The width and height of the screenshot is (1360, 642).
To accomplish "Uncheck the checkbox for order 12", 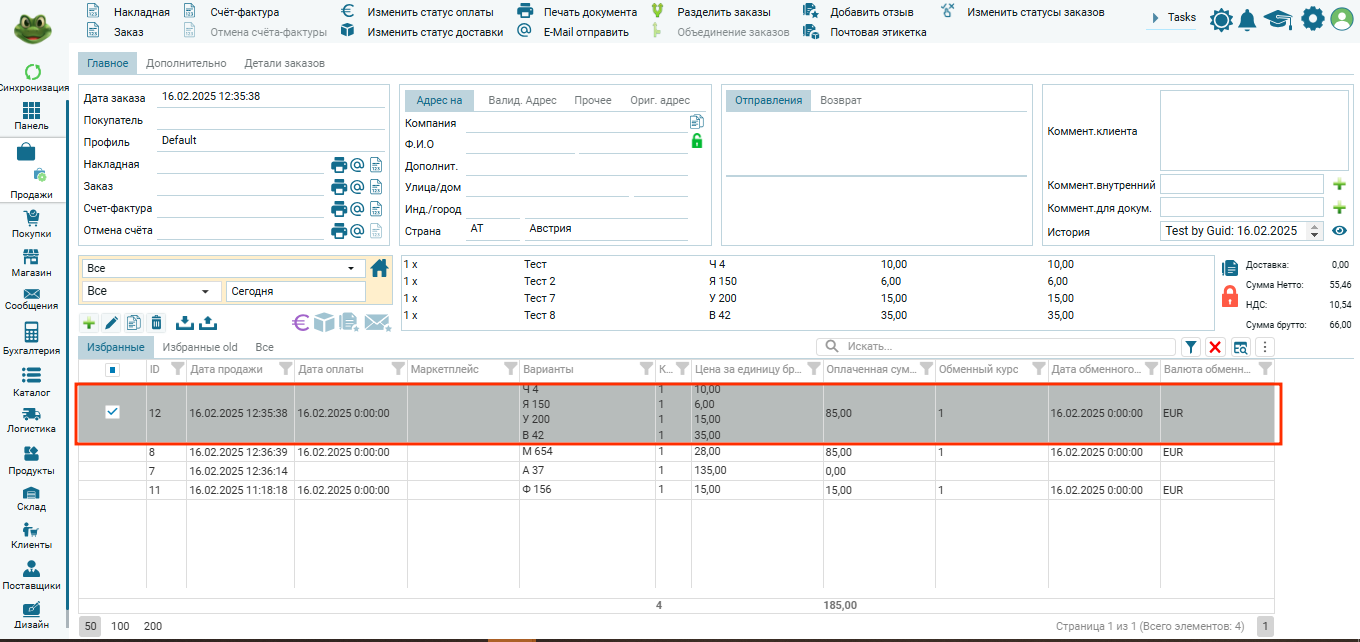I will tap(113, 412).
